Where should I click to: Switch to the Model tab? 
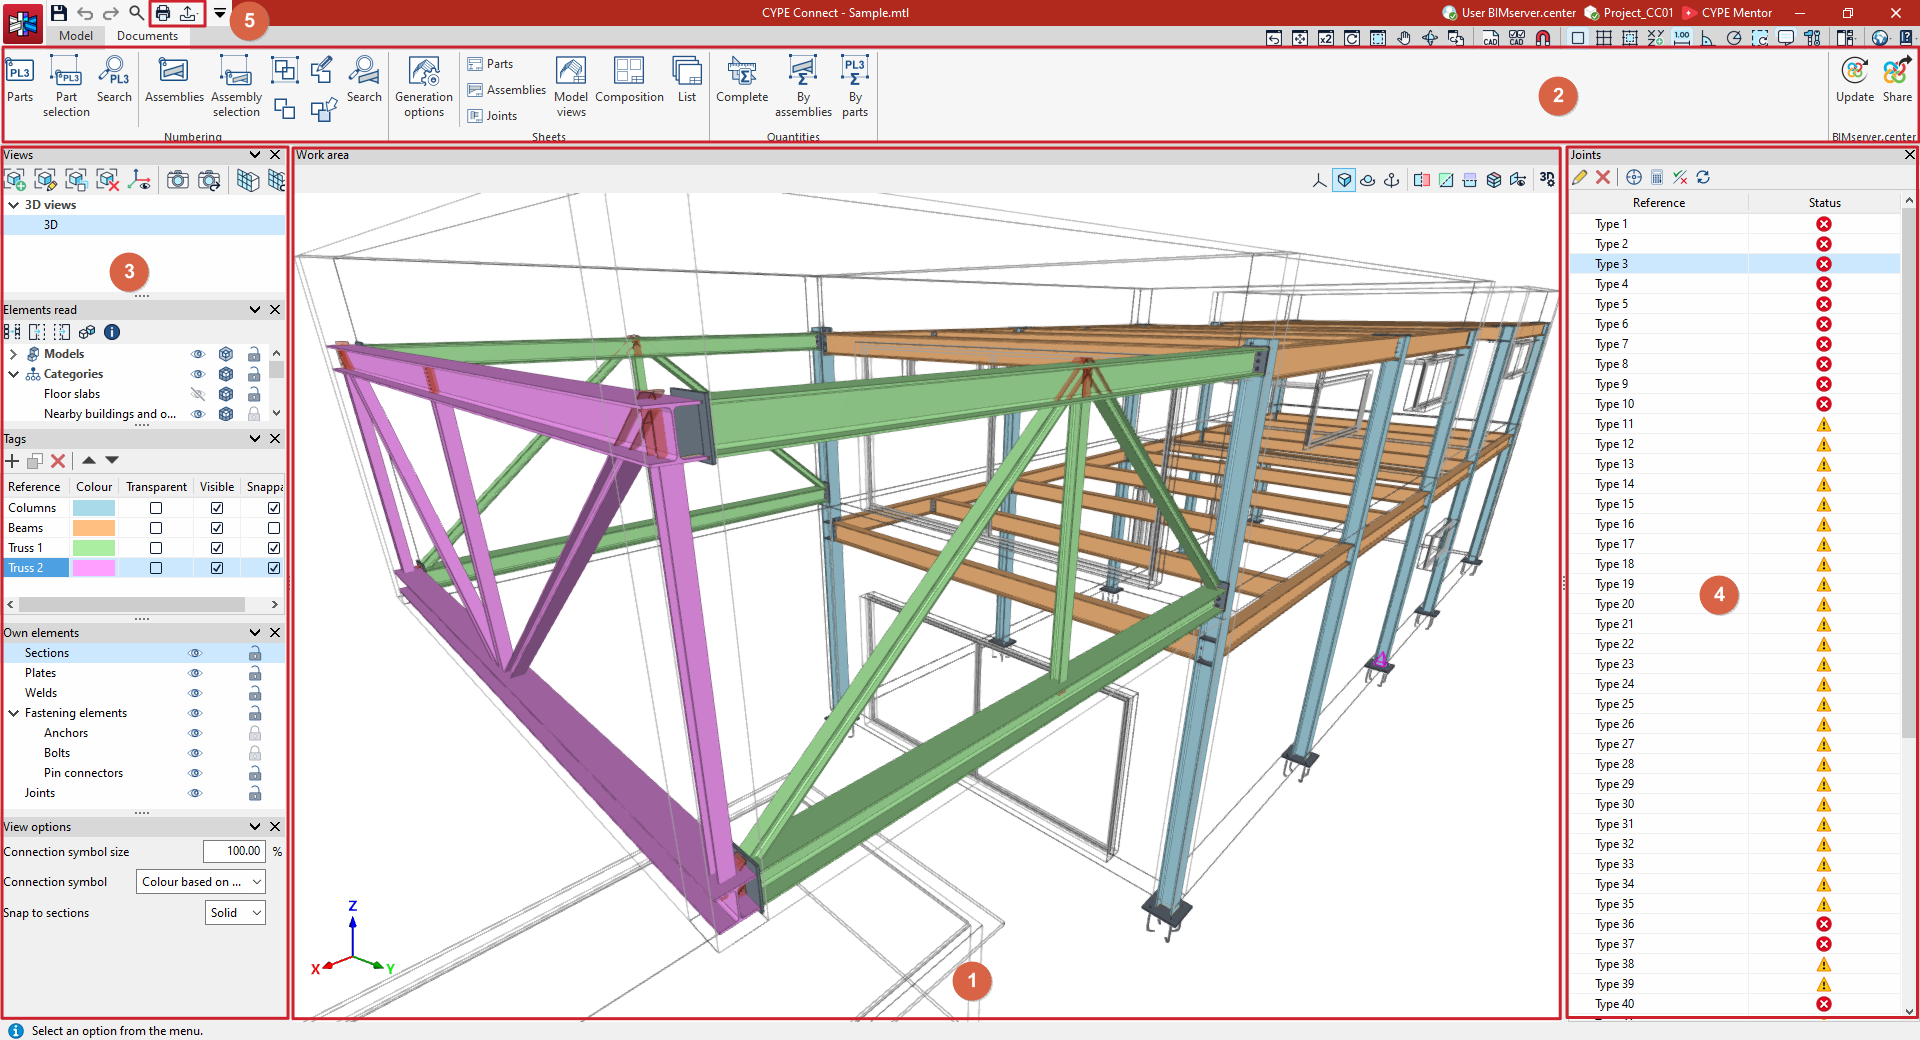[76, 36]
